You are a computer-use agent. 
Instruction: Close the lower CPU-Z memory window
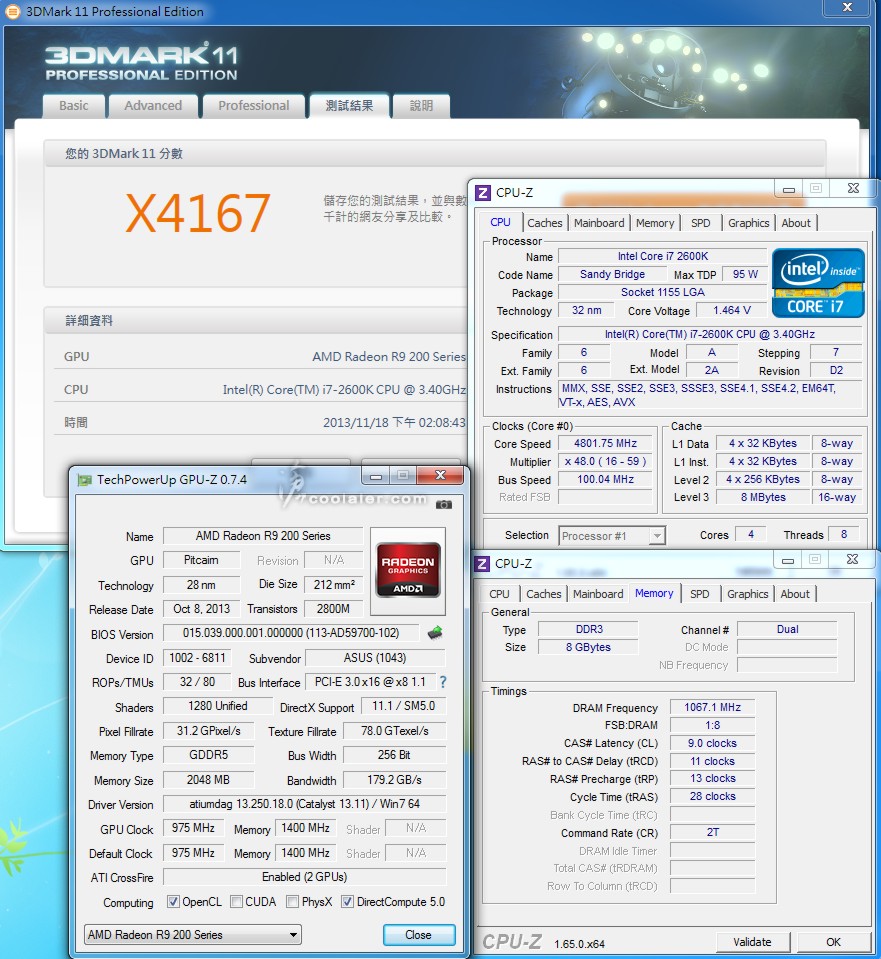pyautogui.click(x=852, y=560)
